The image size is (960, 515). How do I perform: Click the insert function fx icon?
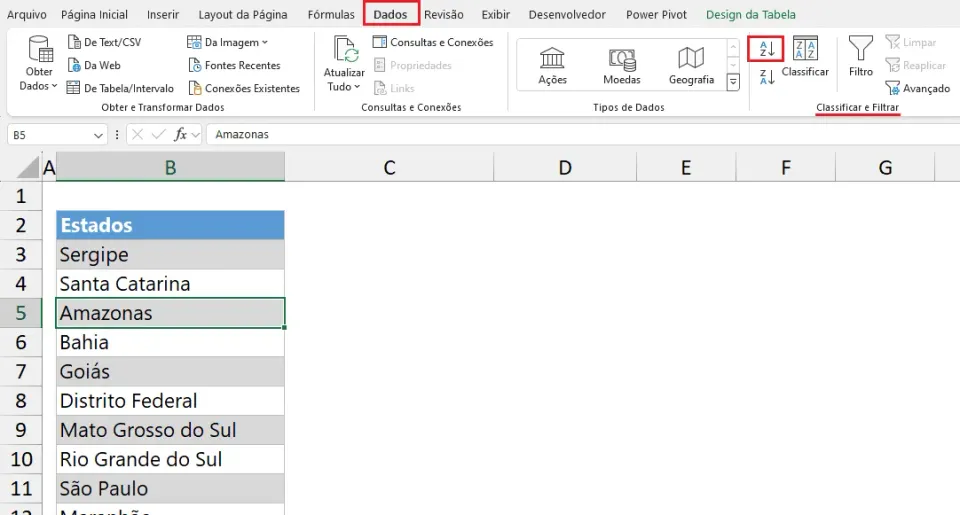pos(180,134)
